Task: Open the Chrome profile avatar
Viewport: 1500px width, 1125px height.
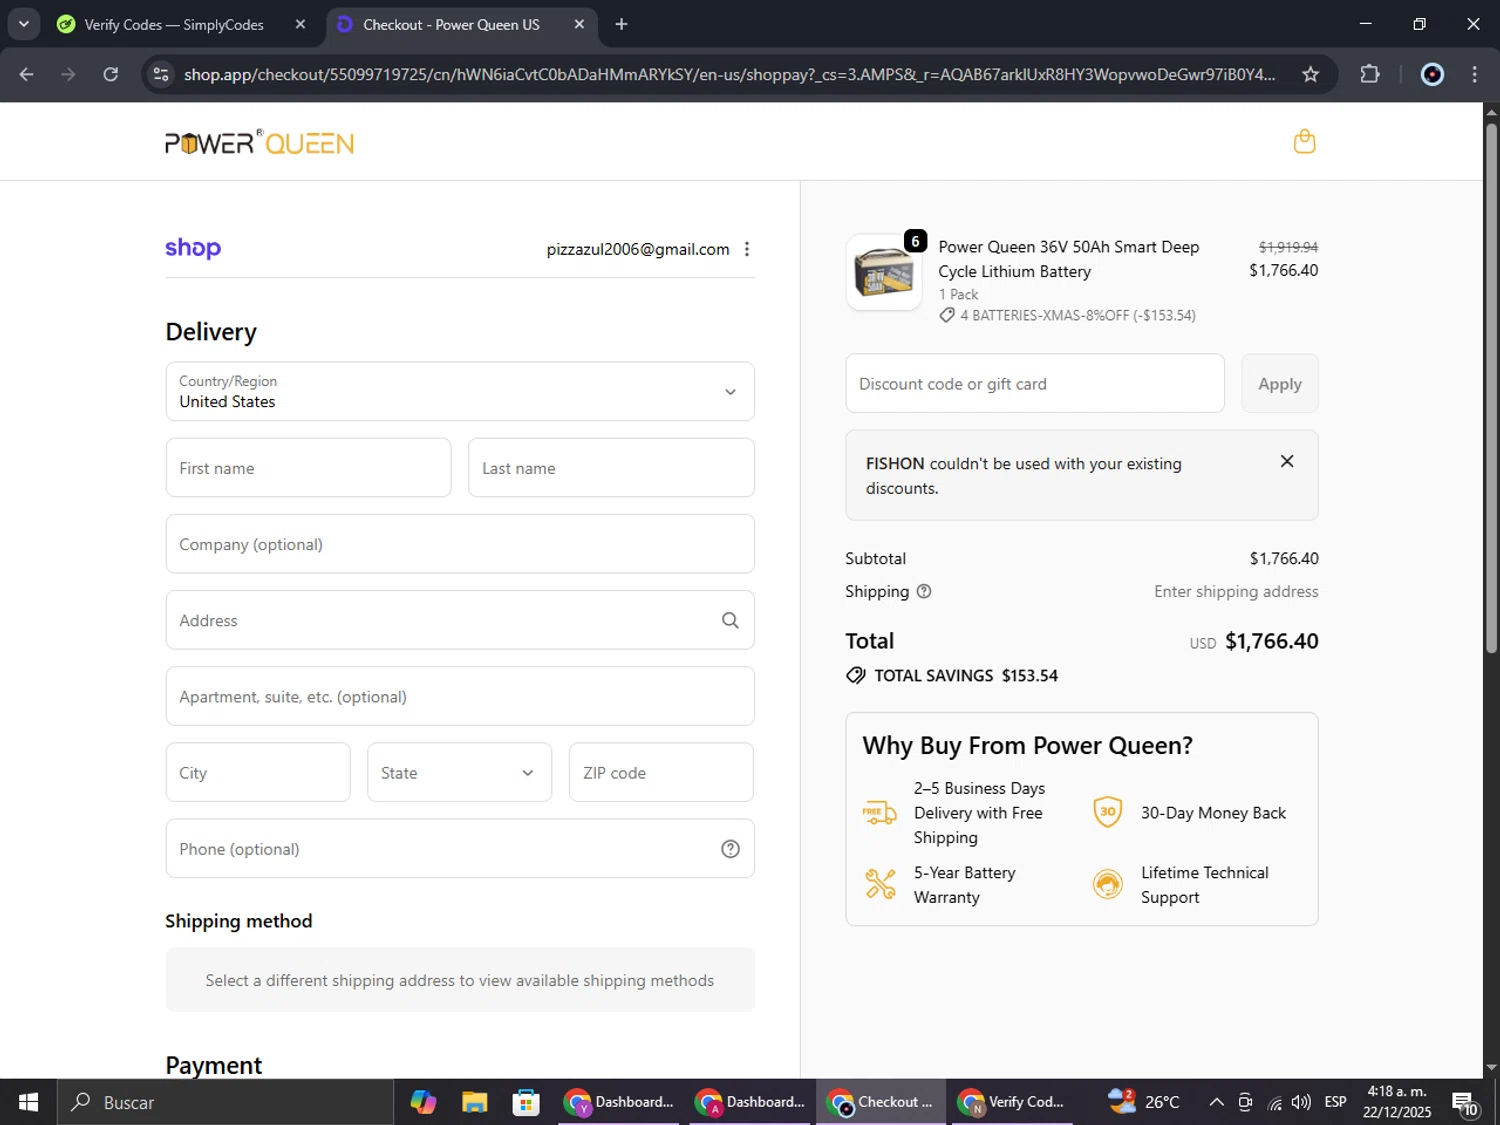Action: coord(1432,74)
